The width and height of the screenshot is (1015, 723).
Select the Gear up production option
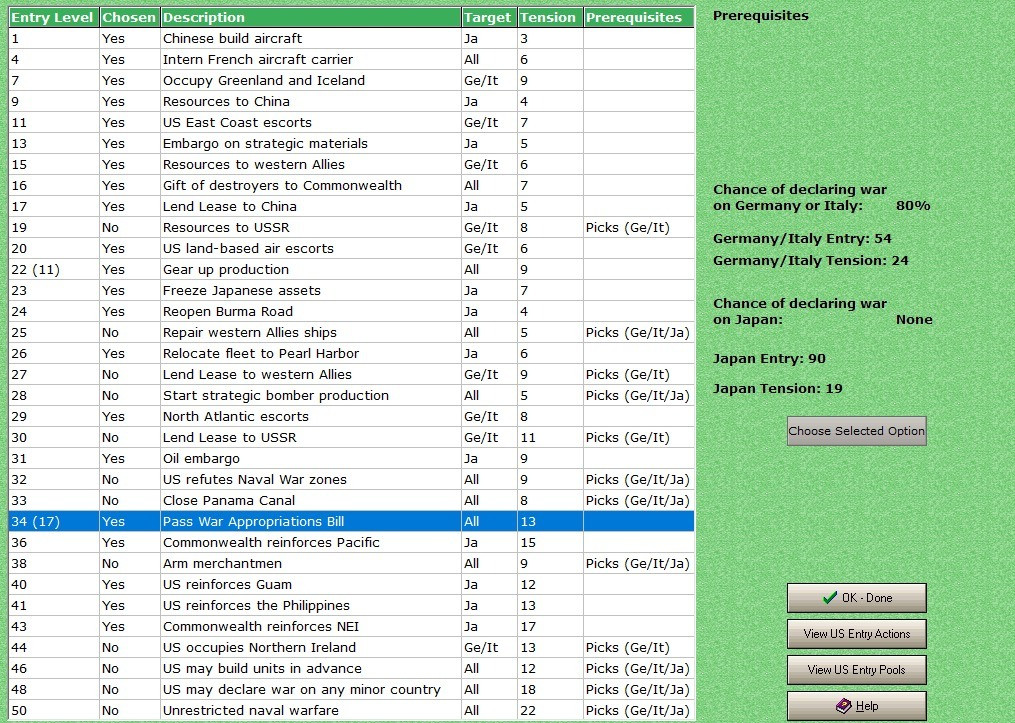pos(351,269)
